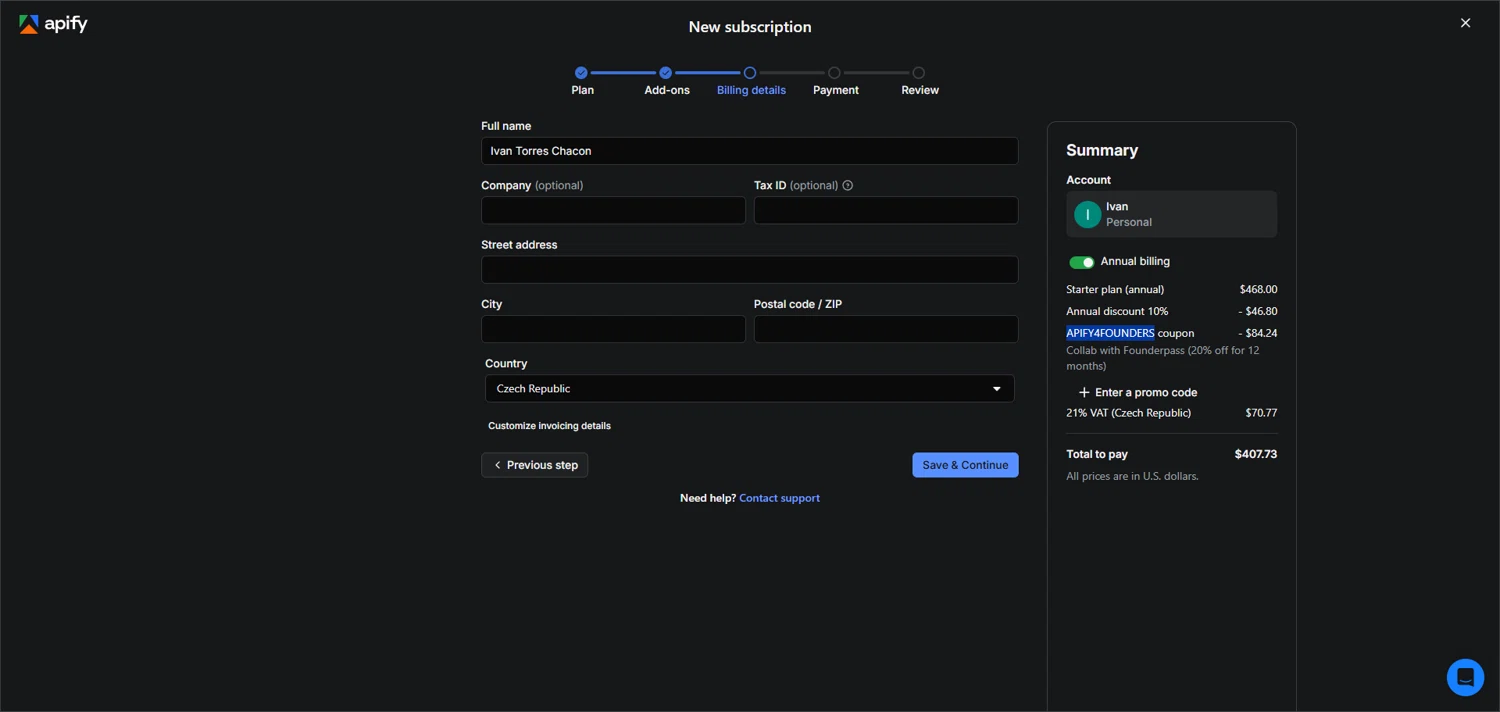The image size is (1500, 712).
Task: Focus the Tax ID input field
Action: [x=886, y=210]
